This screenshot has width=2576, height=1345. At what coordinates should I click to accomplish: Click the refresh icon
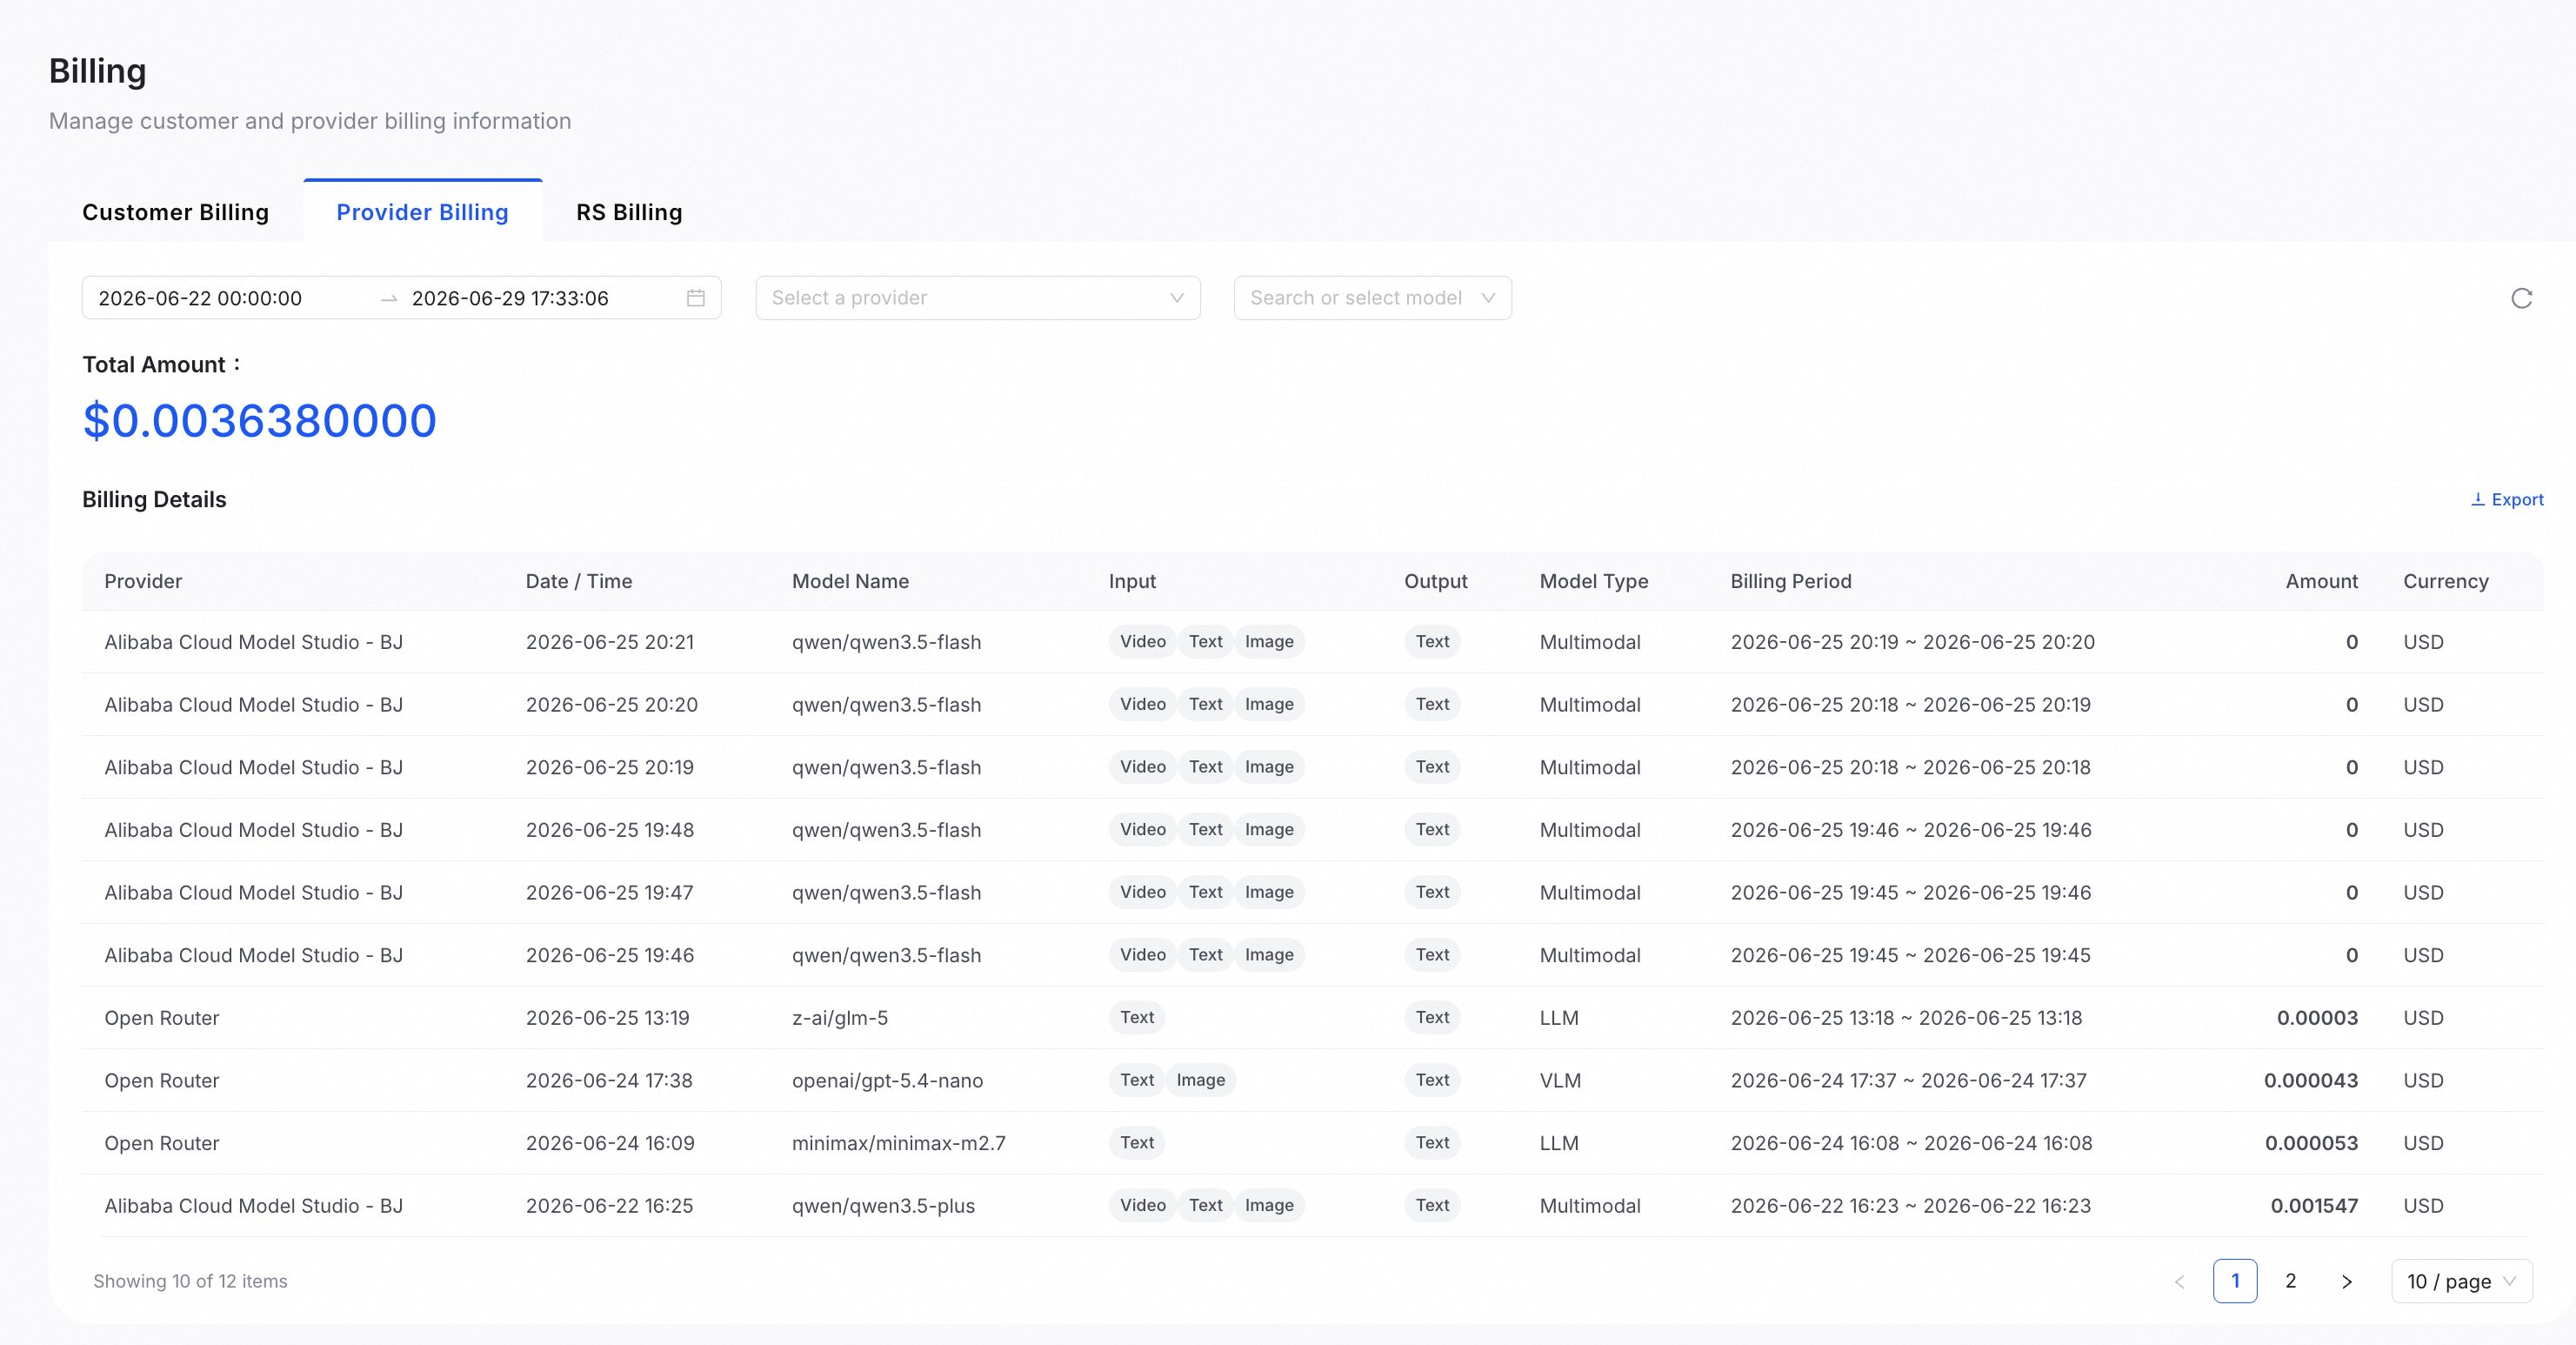click(x=2521, y=298)
